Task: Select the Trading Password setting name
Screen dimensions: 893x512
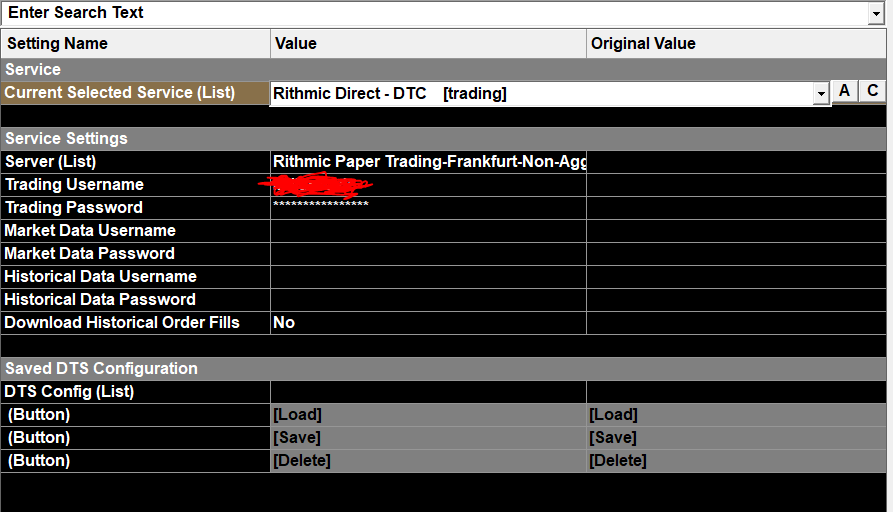Action: coord(136,208)
